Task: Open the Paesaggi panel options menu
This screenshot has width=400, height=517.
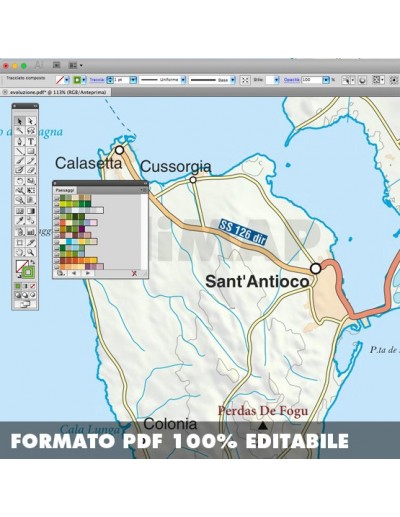Action: coord(143,190)
